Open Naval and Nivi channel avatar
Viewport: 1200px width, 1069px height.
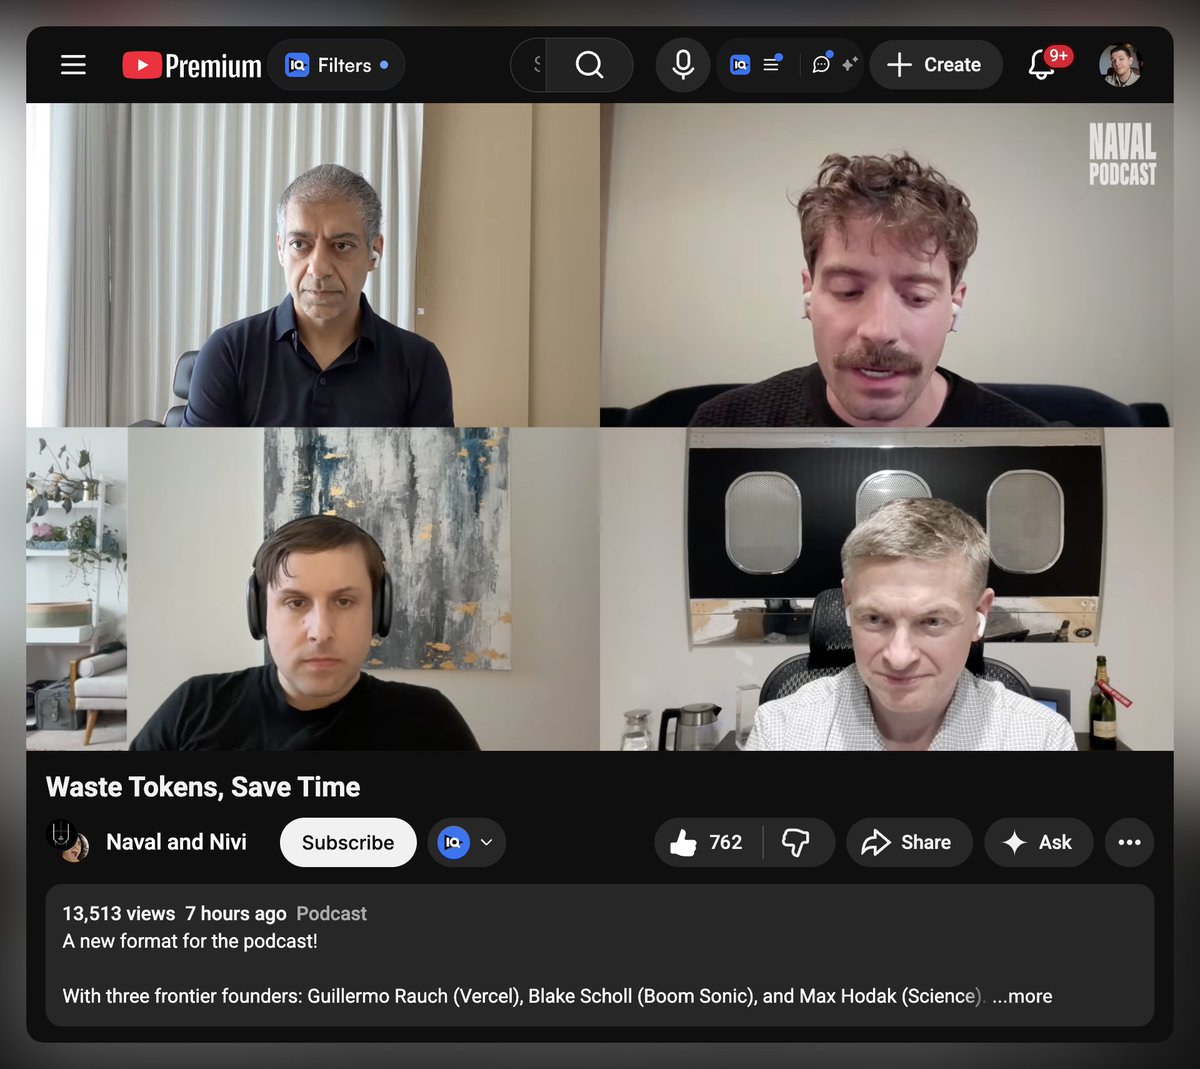[68, 841]
